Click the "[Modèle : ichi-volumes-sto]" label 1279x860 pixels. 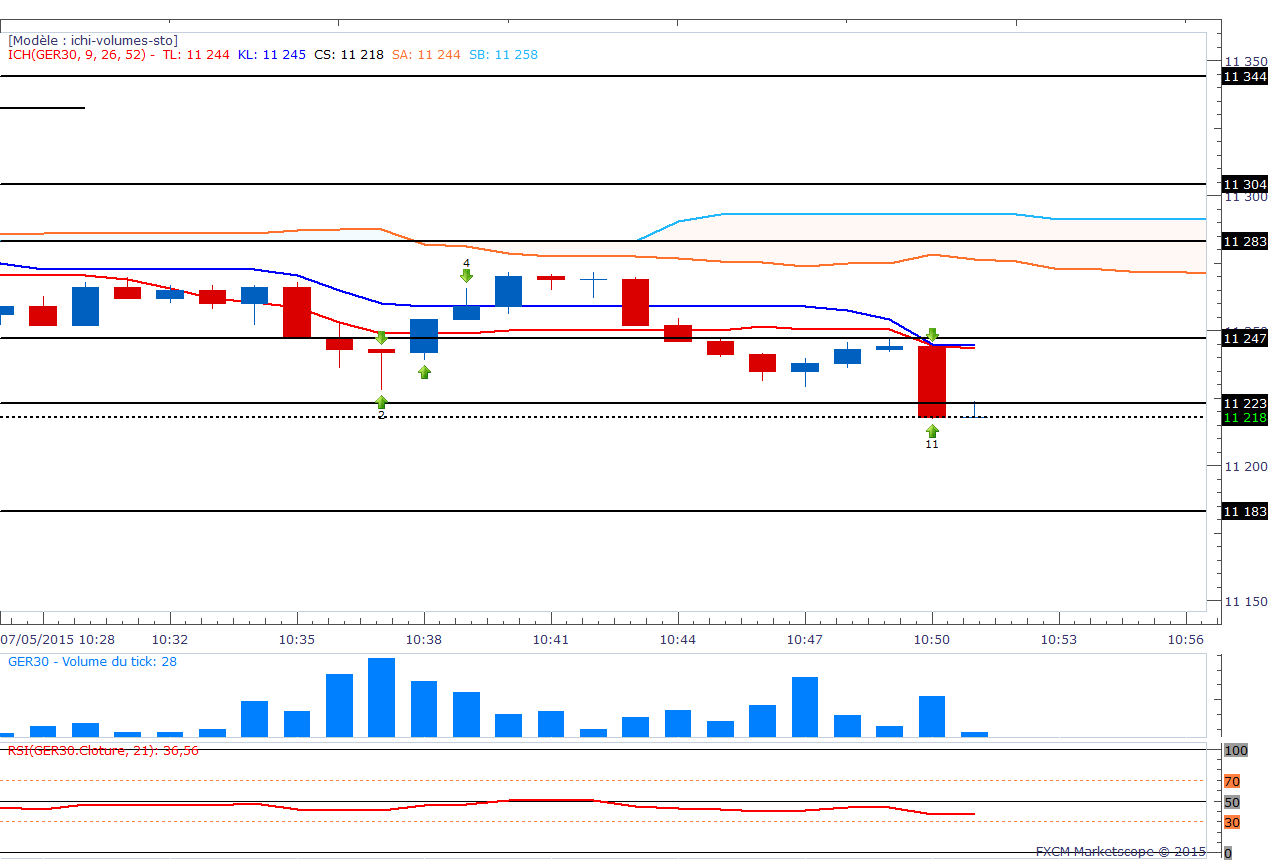[x=93, y=40]
